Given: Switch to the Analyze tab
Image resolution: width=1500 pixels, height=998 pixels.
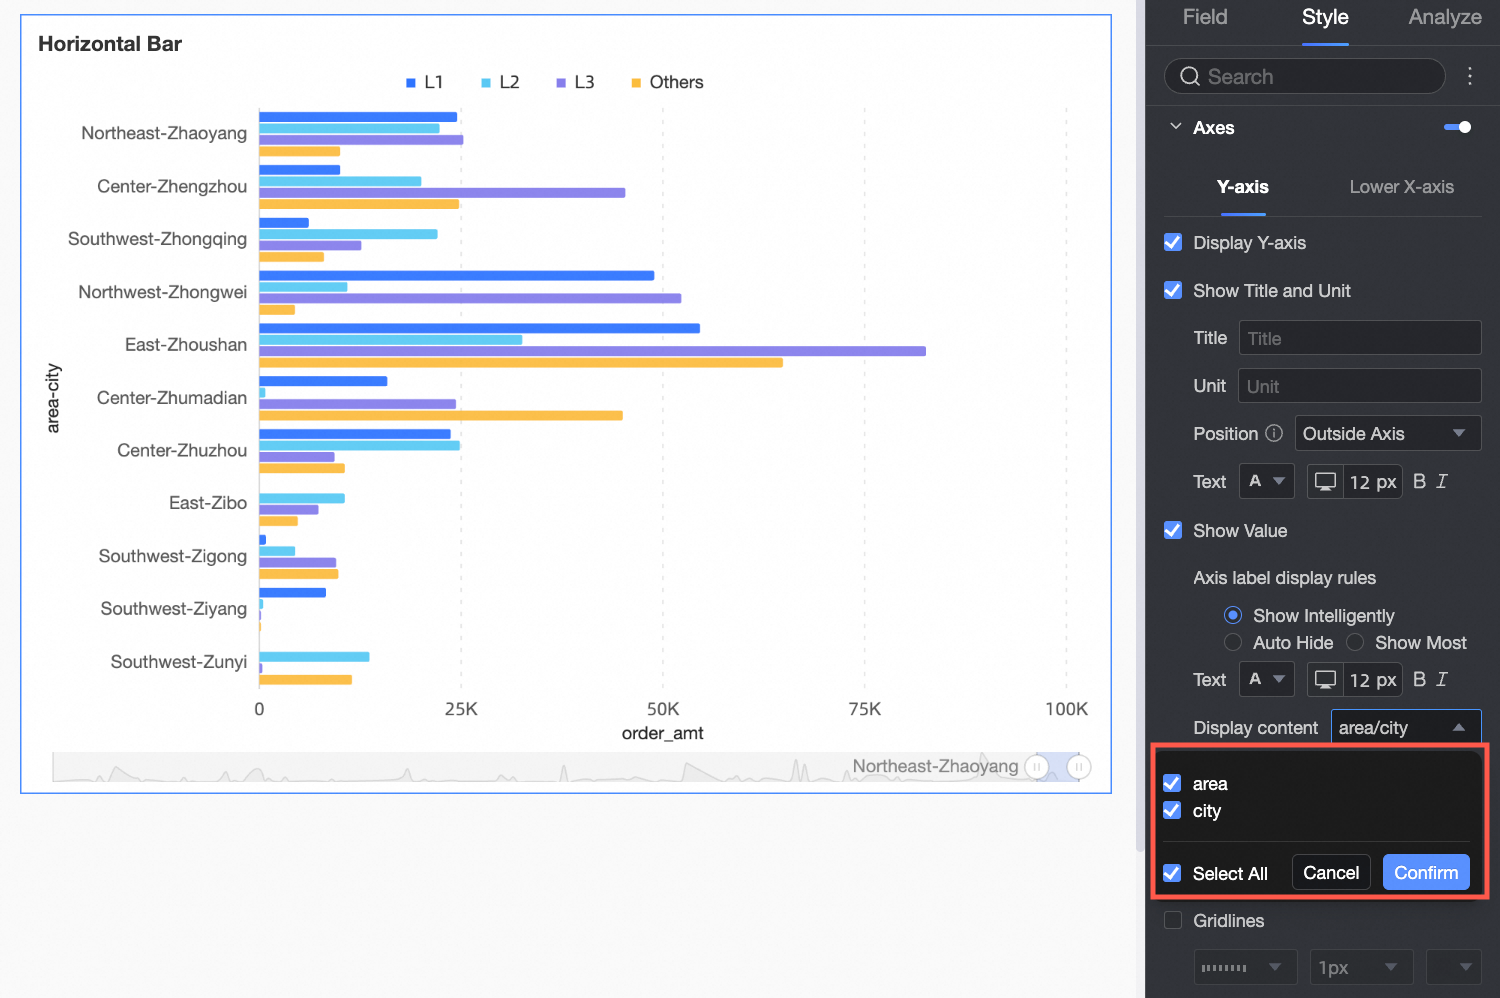Looking at the screenshot, I should (1445, 17).
